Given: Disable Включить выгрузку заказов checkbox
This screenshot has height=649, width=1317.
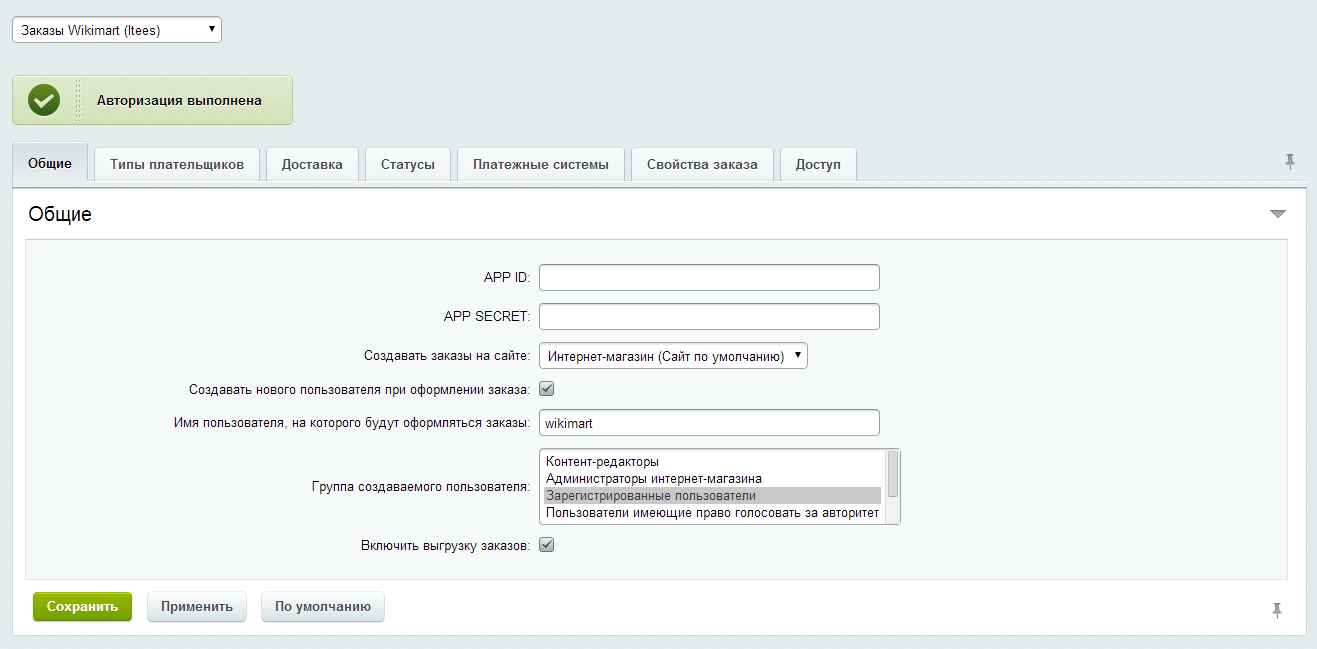Looking at the screenshot, I should point(546,544).
